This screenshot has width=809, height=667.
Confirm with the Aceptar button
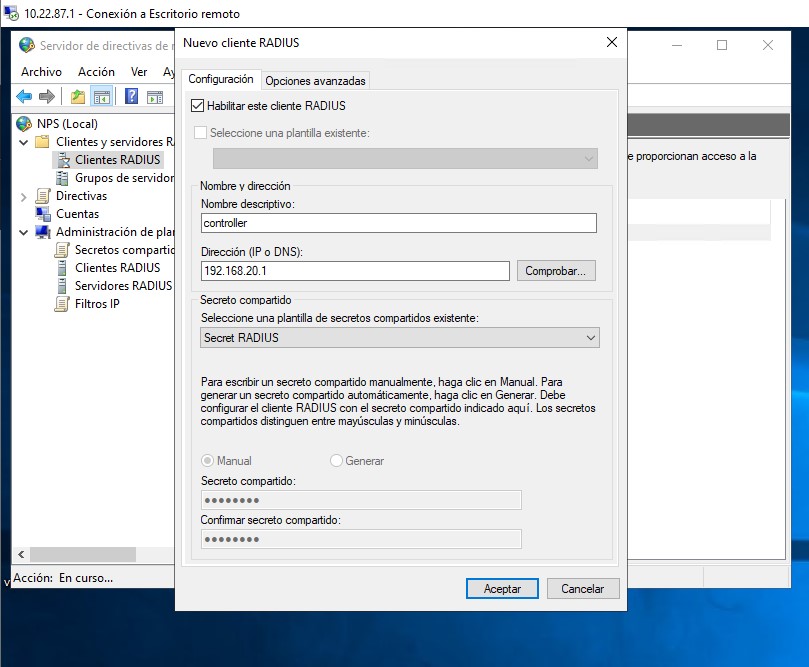(x=502, y=589)
